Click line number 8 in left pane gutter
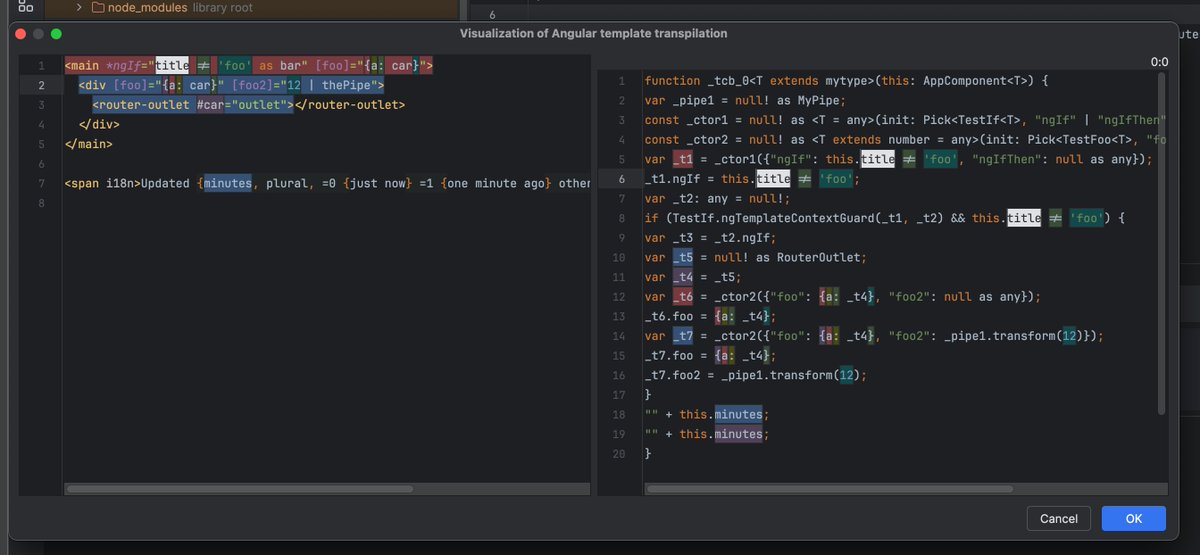The image size is (1200, 555). (x=42, y=203)
